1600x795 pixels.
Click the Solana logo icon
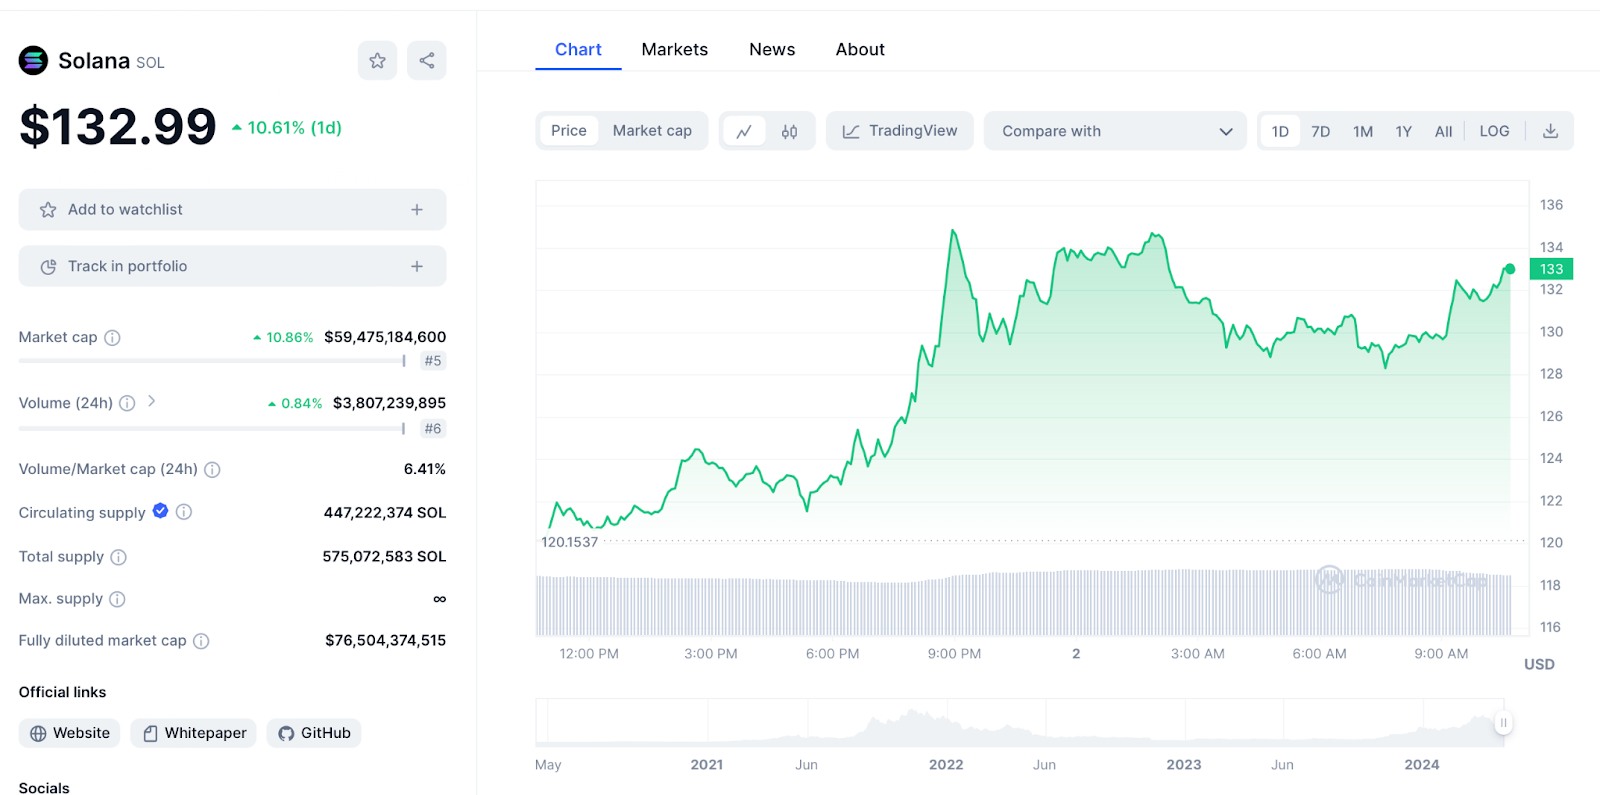pyautogui.click(x=33, y=61)
